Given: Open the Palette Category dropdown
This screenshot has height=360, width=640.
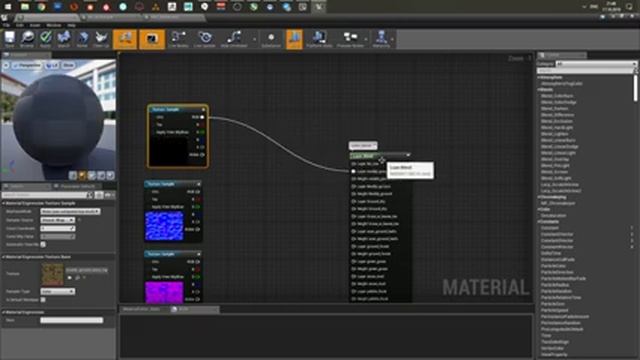Looking at the screenshot, I should [596, 64].
